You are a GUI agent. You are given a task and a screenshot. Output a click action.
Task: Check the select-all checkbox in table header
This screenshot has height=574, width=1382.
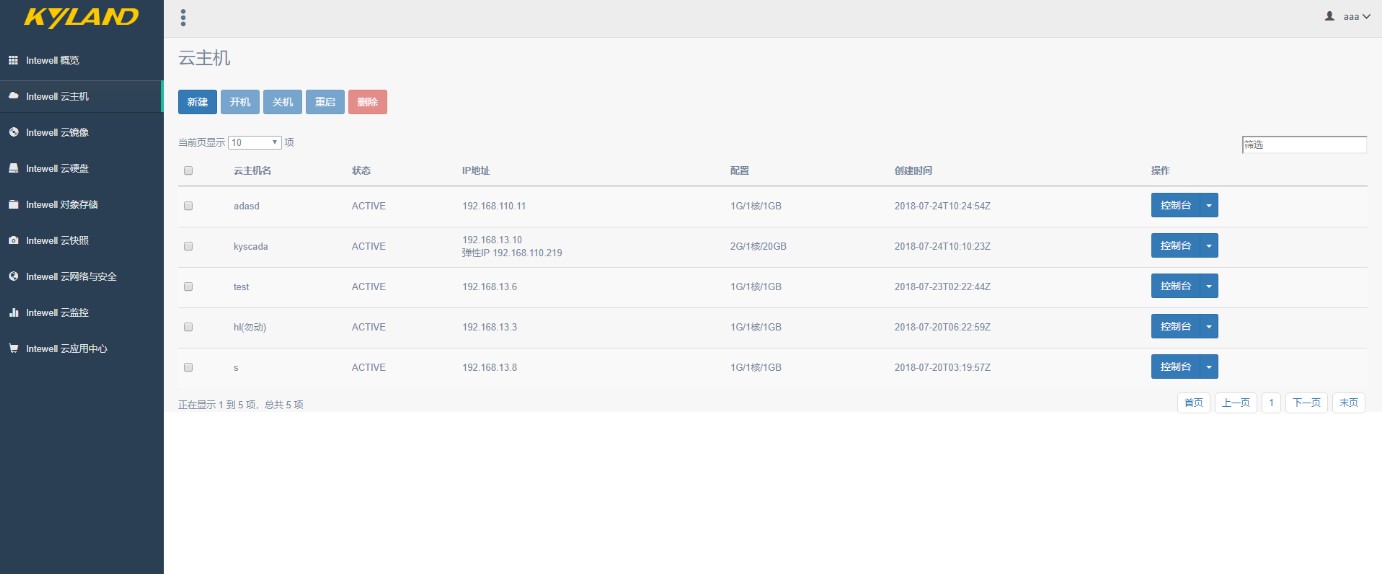(x=188, y=171)
